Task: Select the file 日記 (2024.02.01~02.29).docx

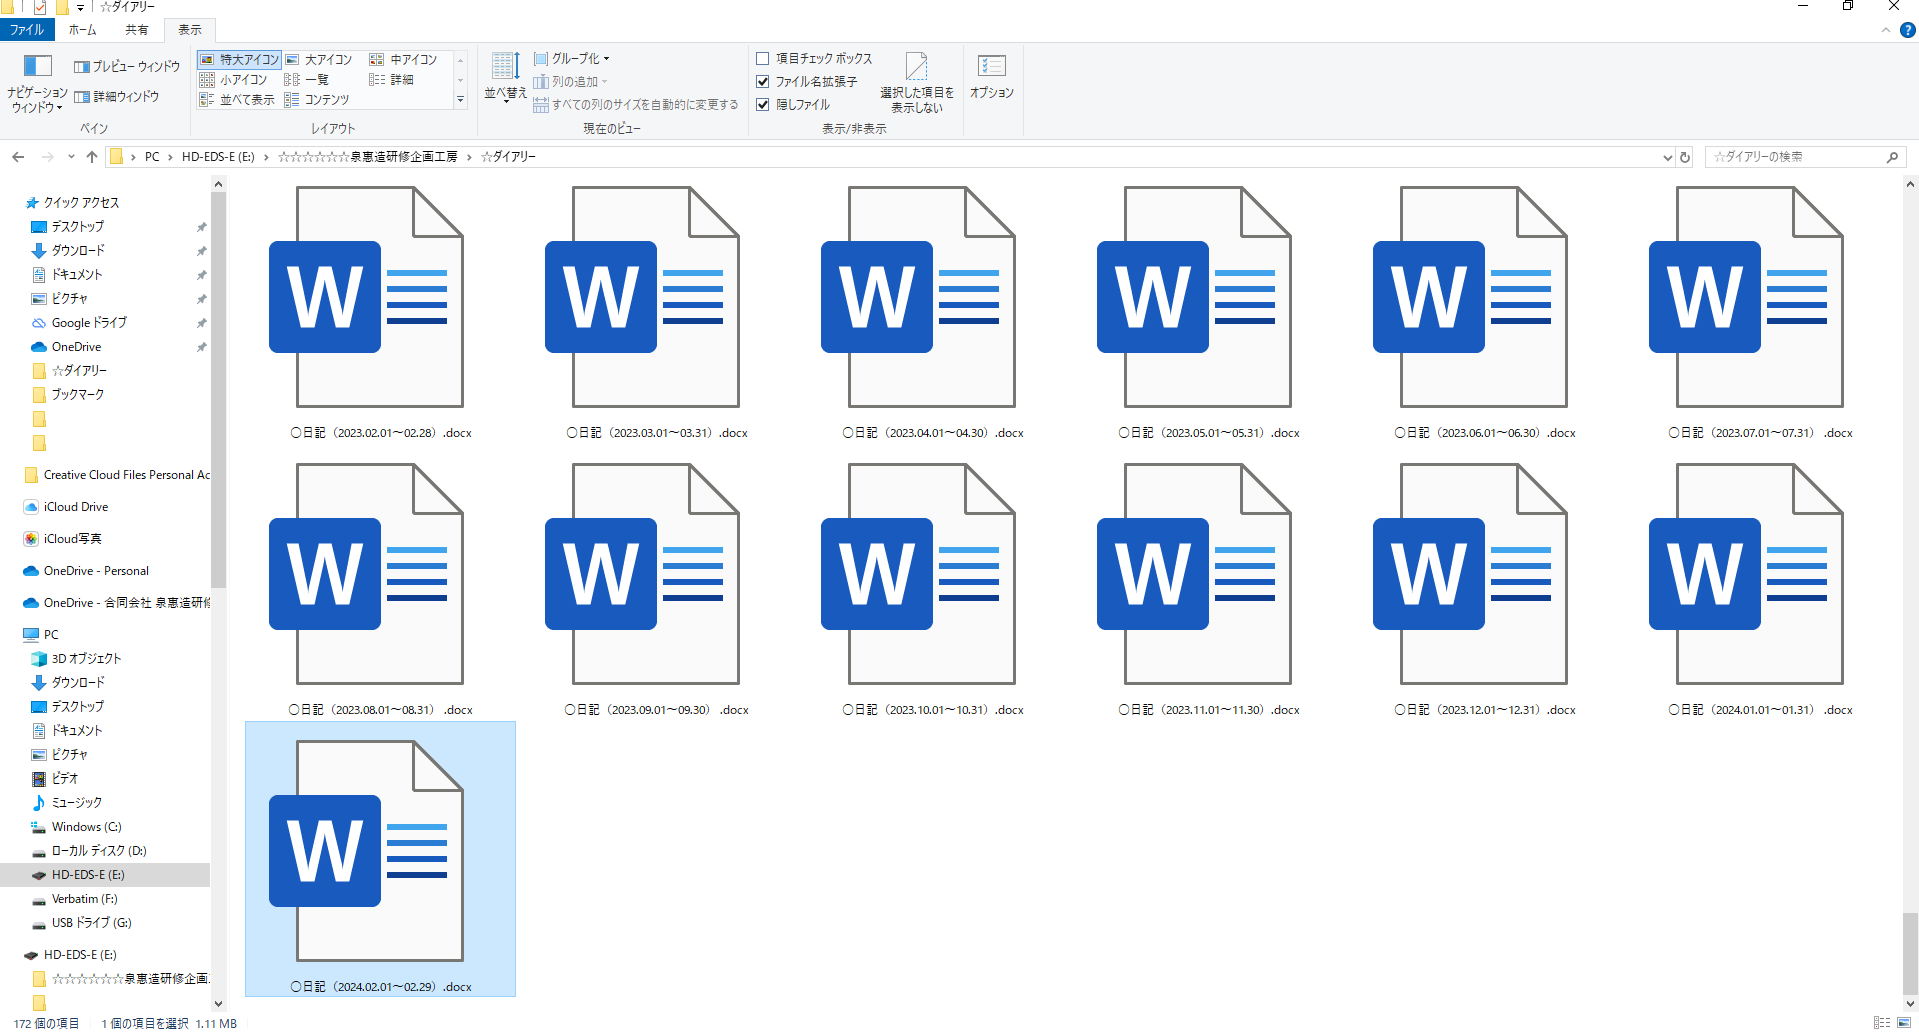Action: [x=380, y=859]
